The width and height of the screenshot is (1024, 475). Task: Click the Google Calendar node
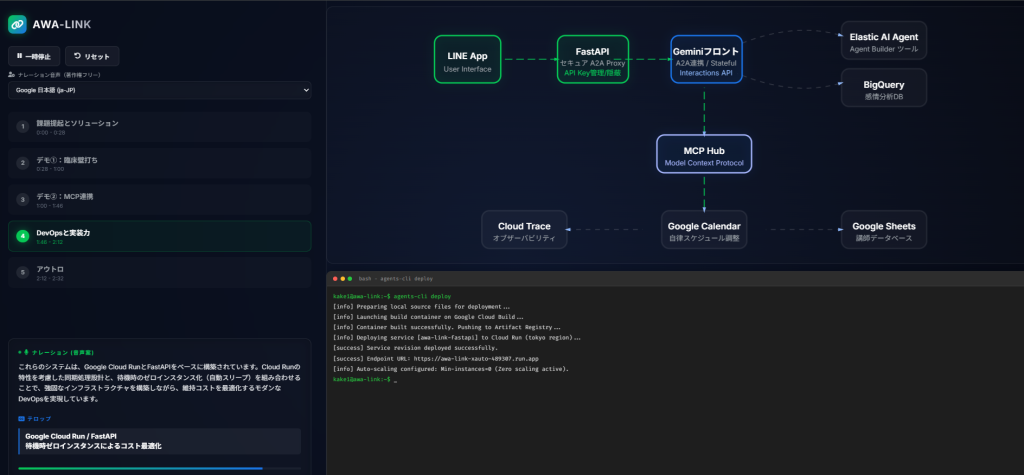coord(704,230)
